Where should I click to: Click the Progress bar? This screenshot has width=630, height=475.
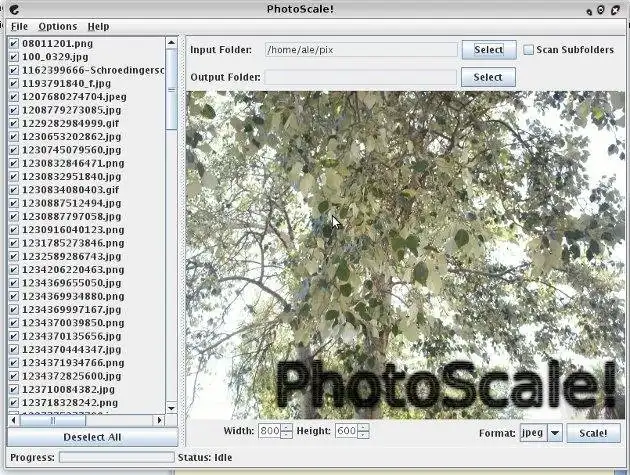point(117,457)
